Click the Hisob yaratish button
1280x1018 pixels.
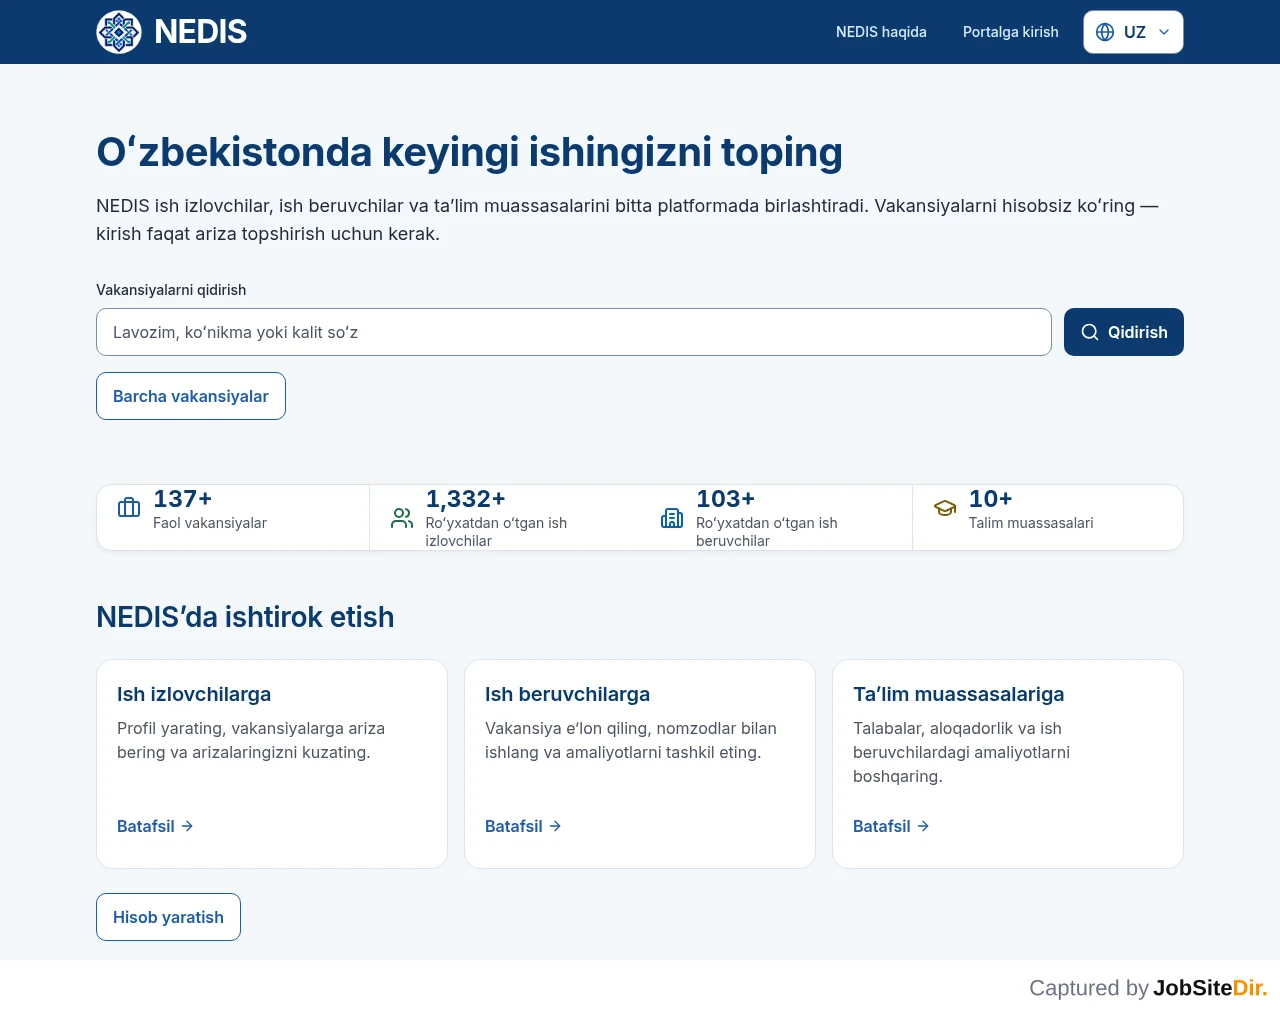click(x=168, y=917)
